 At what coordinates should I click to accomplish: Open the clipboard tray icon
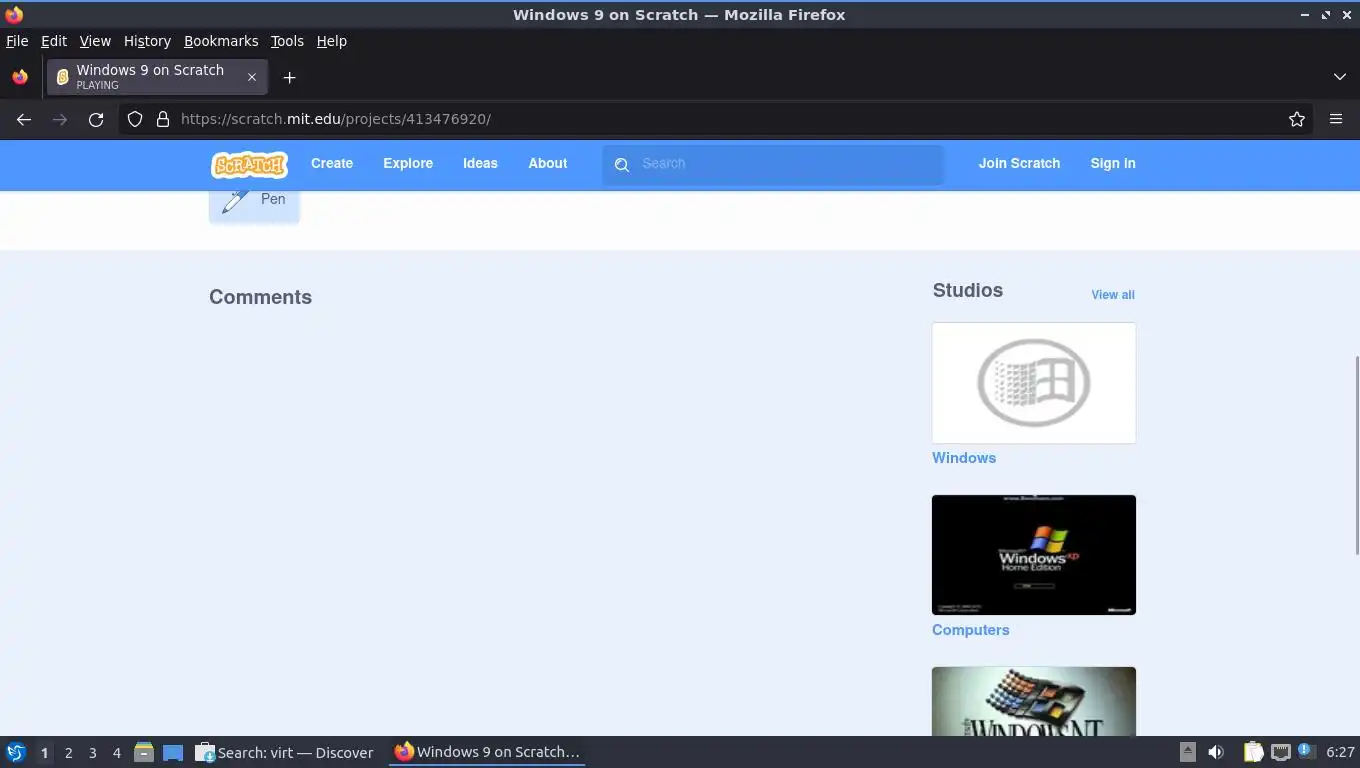(1253, 752)
